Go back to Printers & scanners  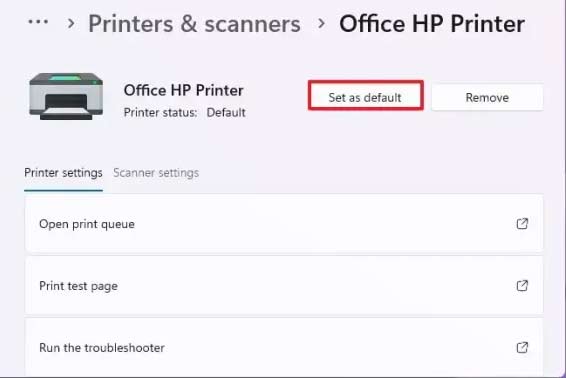point(194,24)
